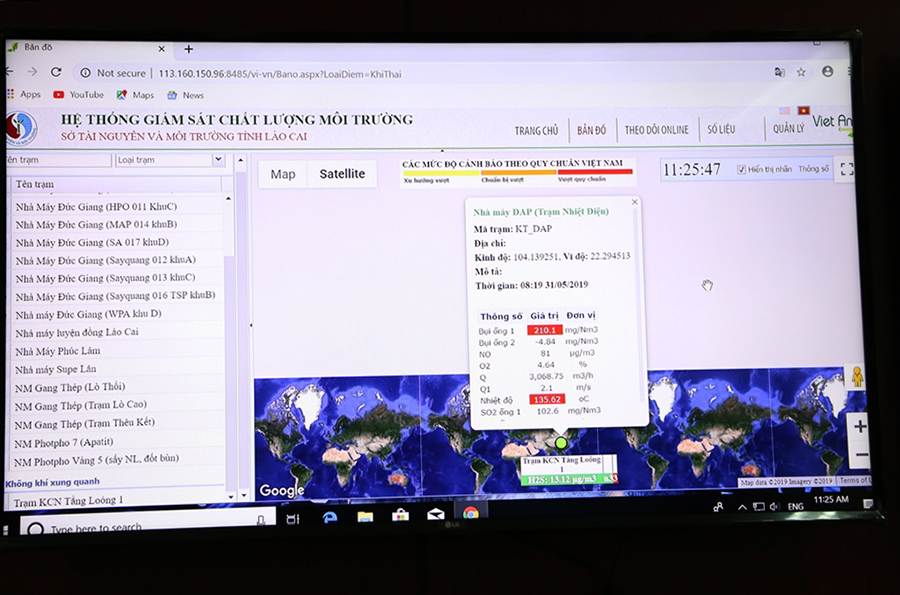The height and width of the screenshot is (595, 900).
Task: Open the Terms of Use map link
Action: (854, 480)
